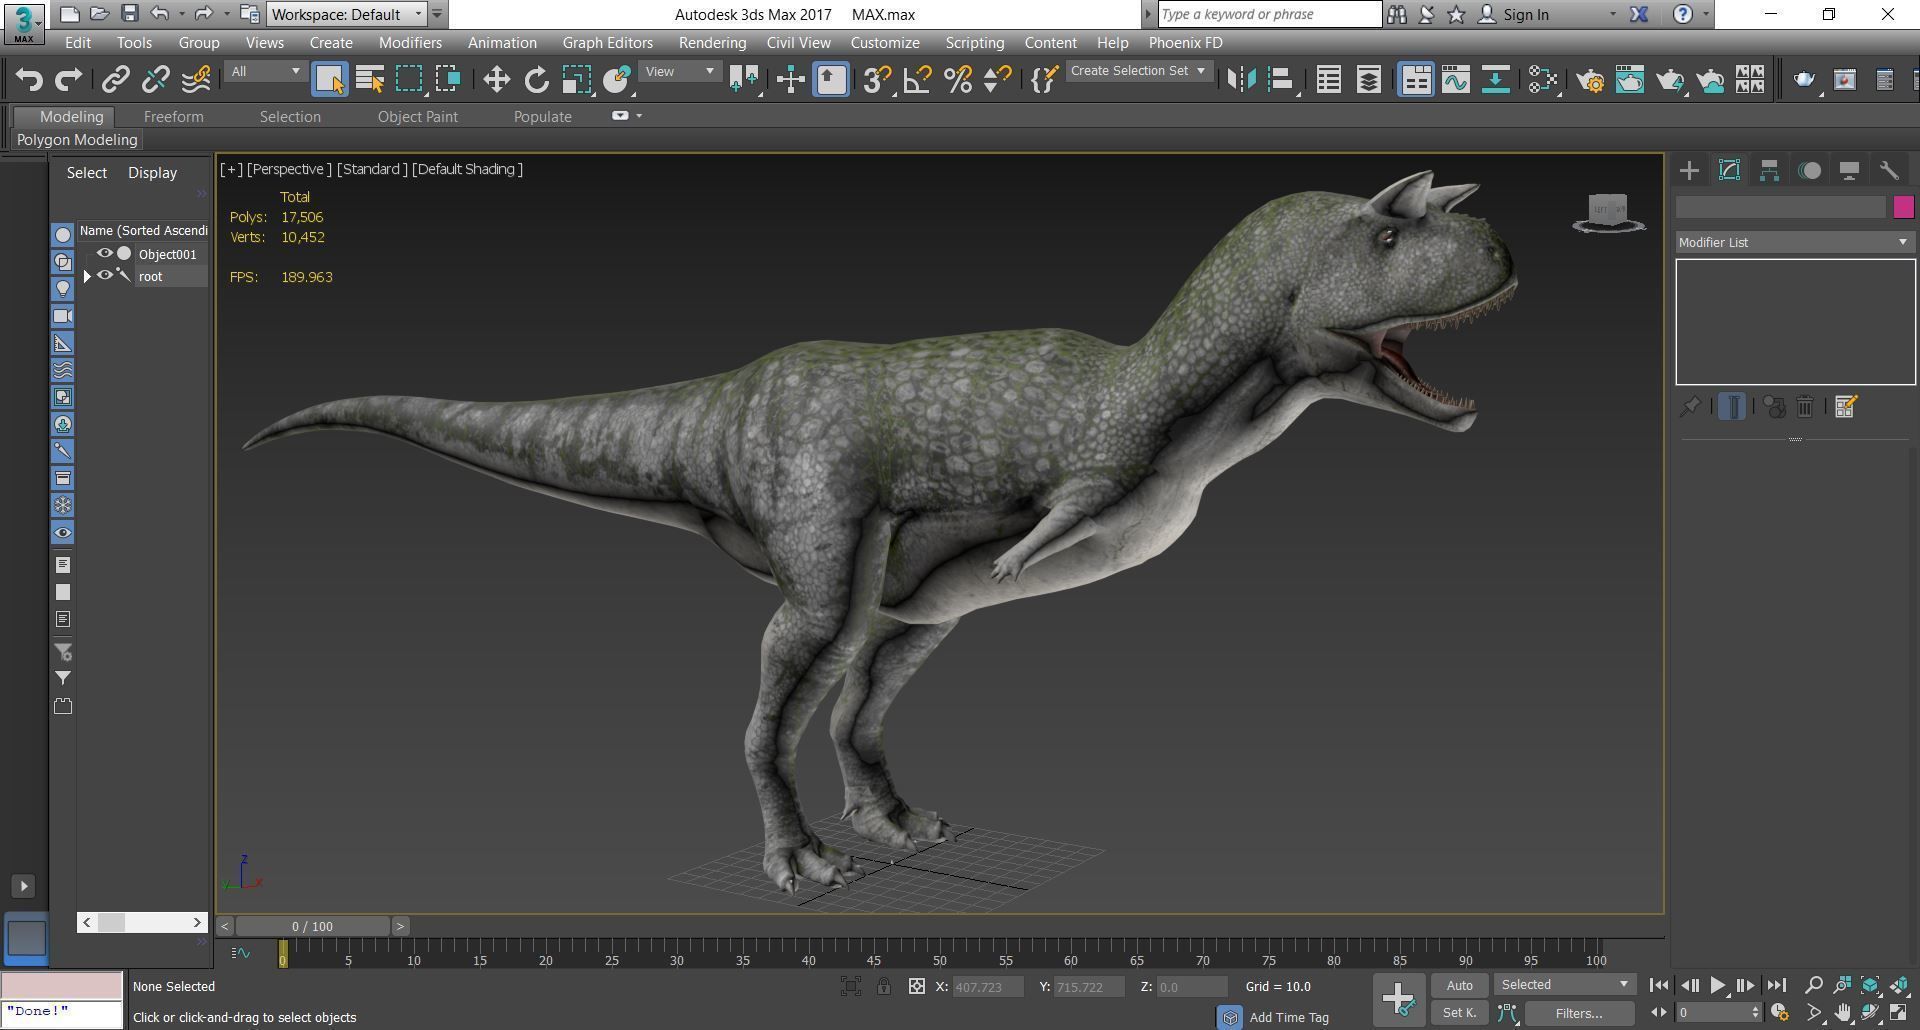This screenshot has width=1920, height=1030.
Task: Open viewport Perspective label menu
Action: tap(289, 169)
